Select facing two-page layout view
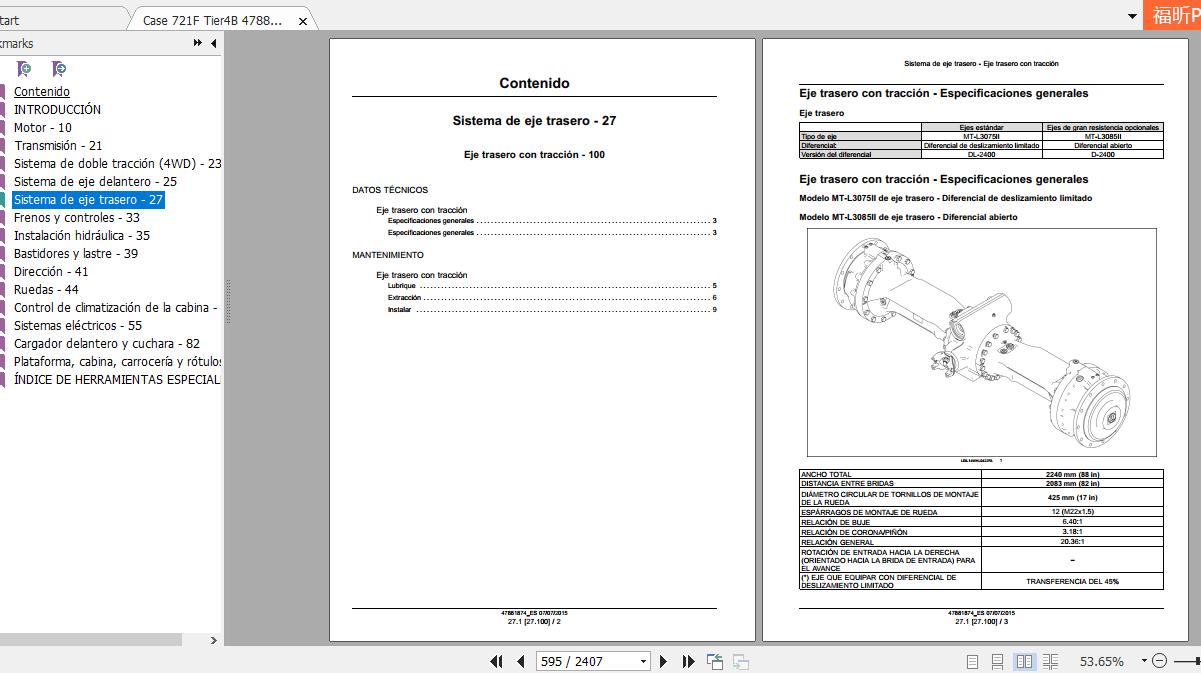 (1022, 660)
